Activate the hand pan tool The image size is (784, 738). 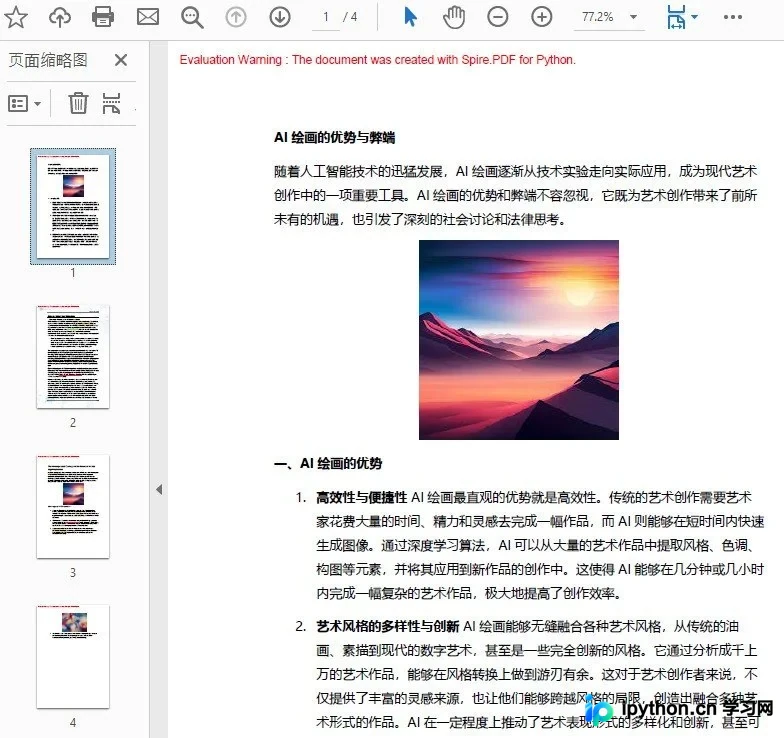[x=454, y=17]
